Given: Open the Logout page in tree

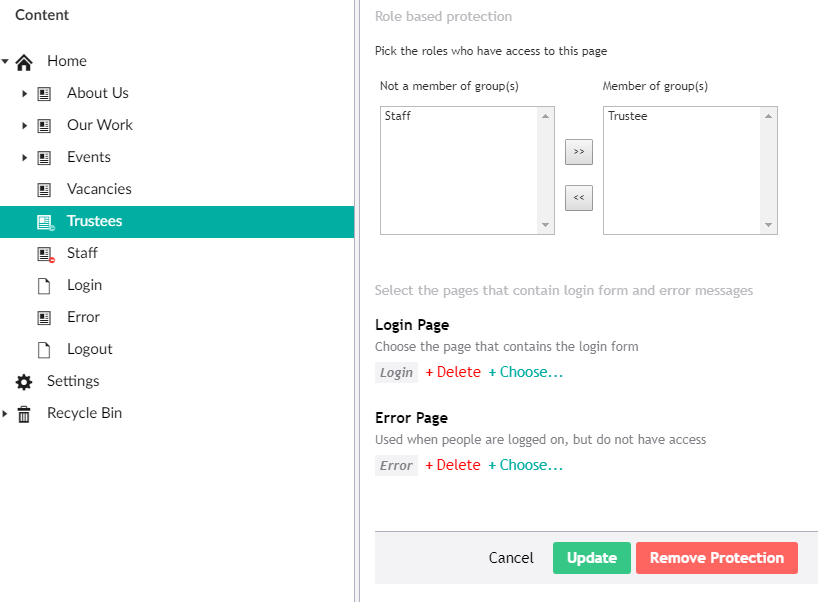Looking at the screenshot, I should click(x=89, y=349).
